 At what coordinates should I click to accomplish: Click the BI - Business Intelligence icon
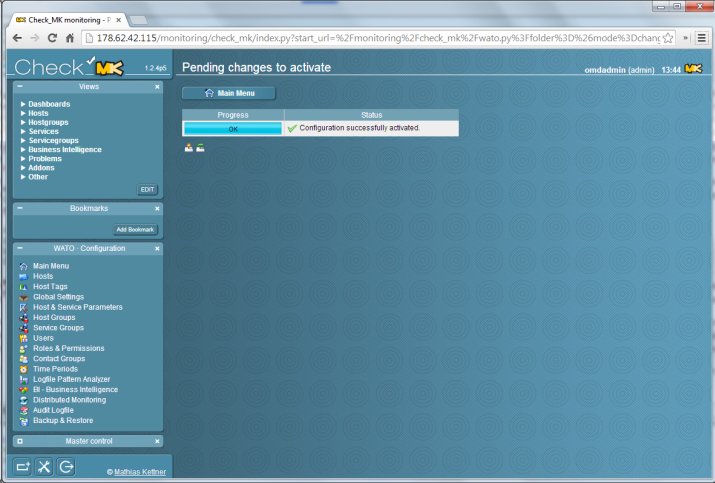coord(24,390)
